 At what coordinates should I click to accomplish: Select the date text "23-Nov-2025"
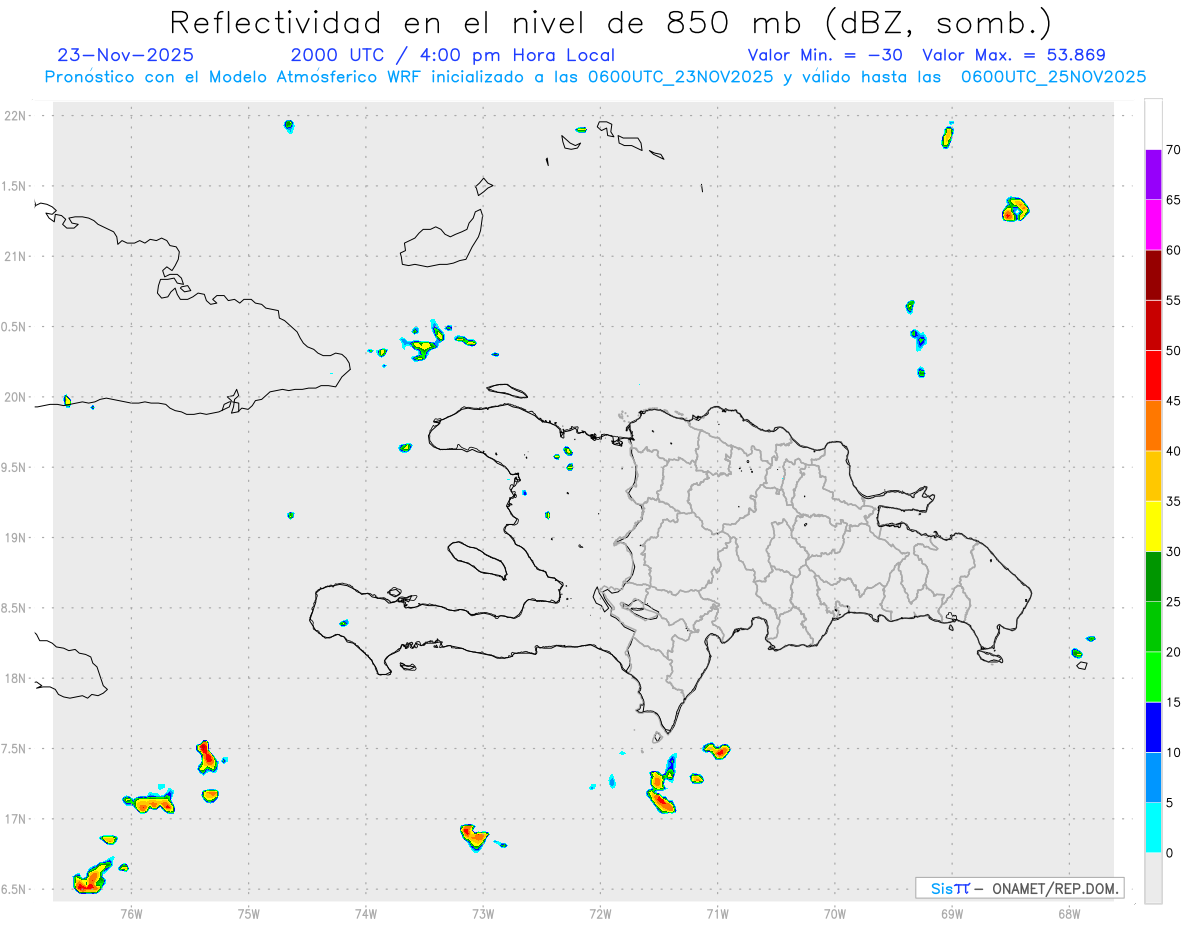(x=126, y=55)
